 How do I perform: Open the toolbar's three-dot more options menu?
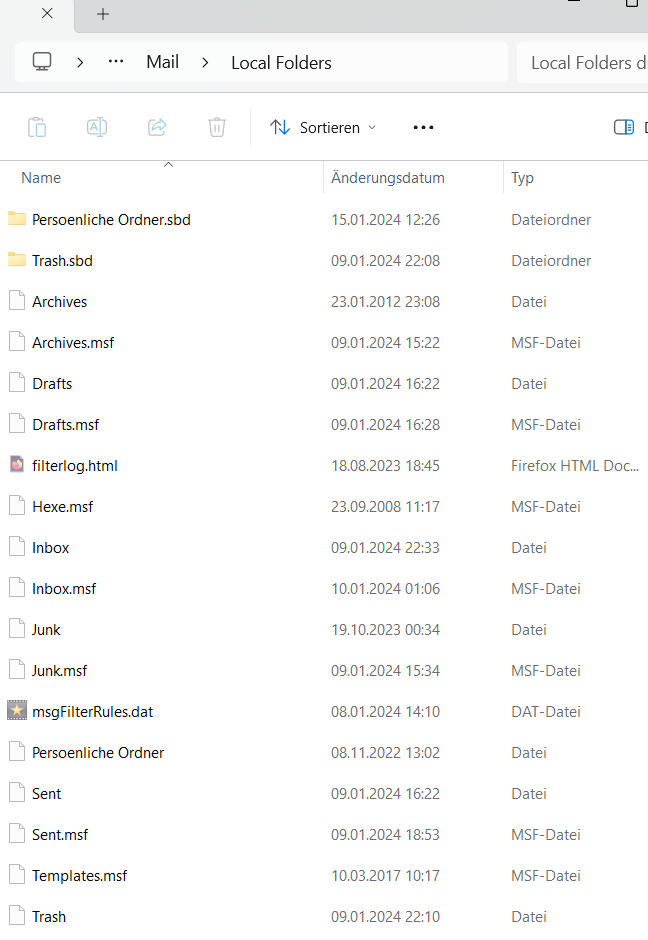coord(423,127)
